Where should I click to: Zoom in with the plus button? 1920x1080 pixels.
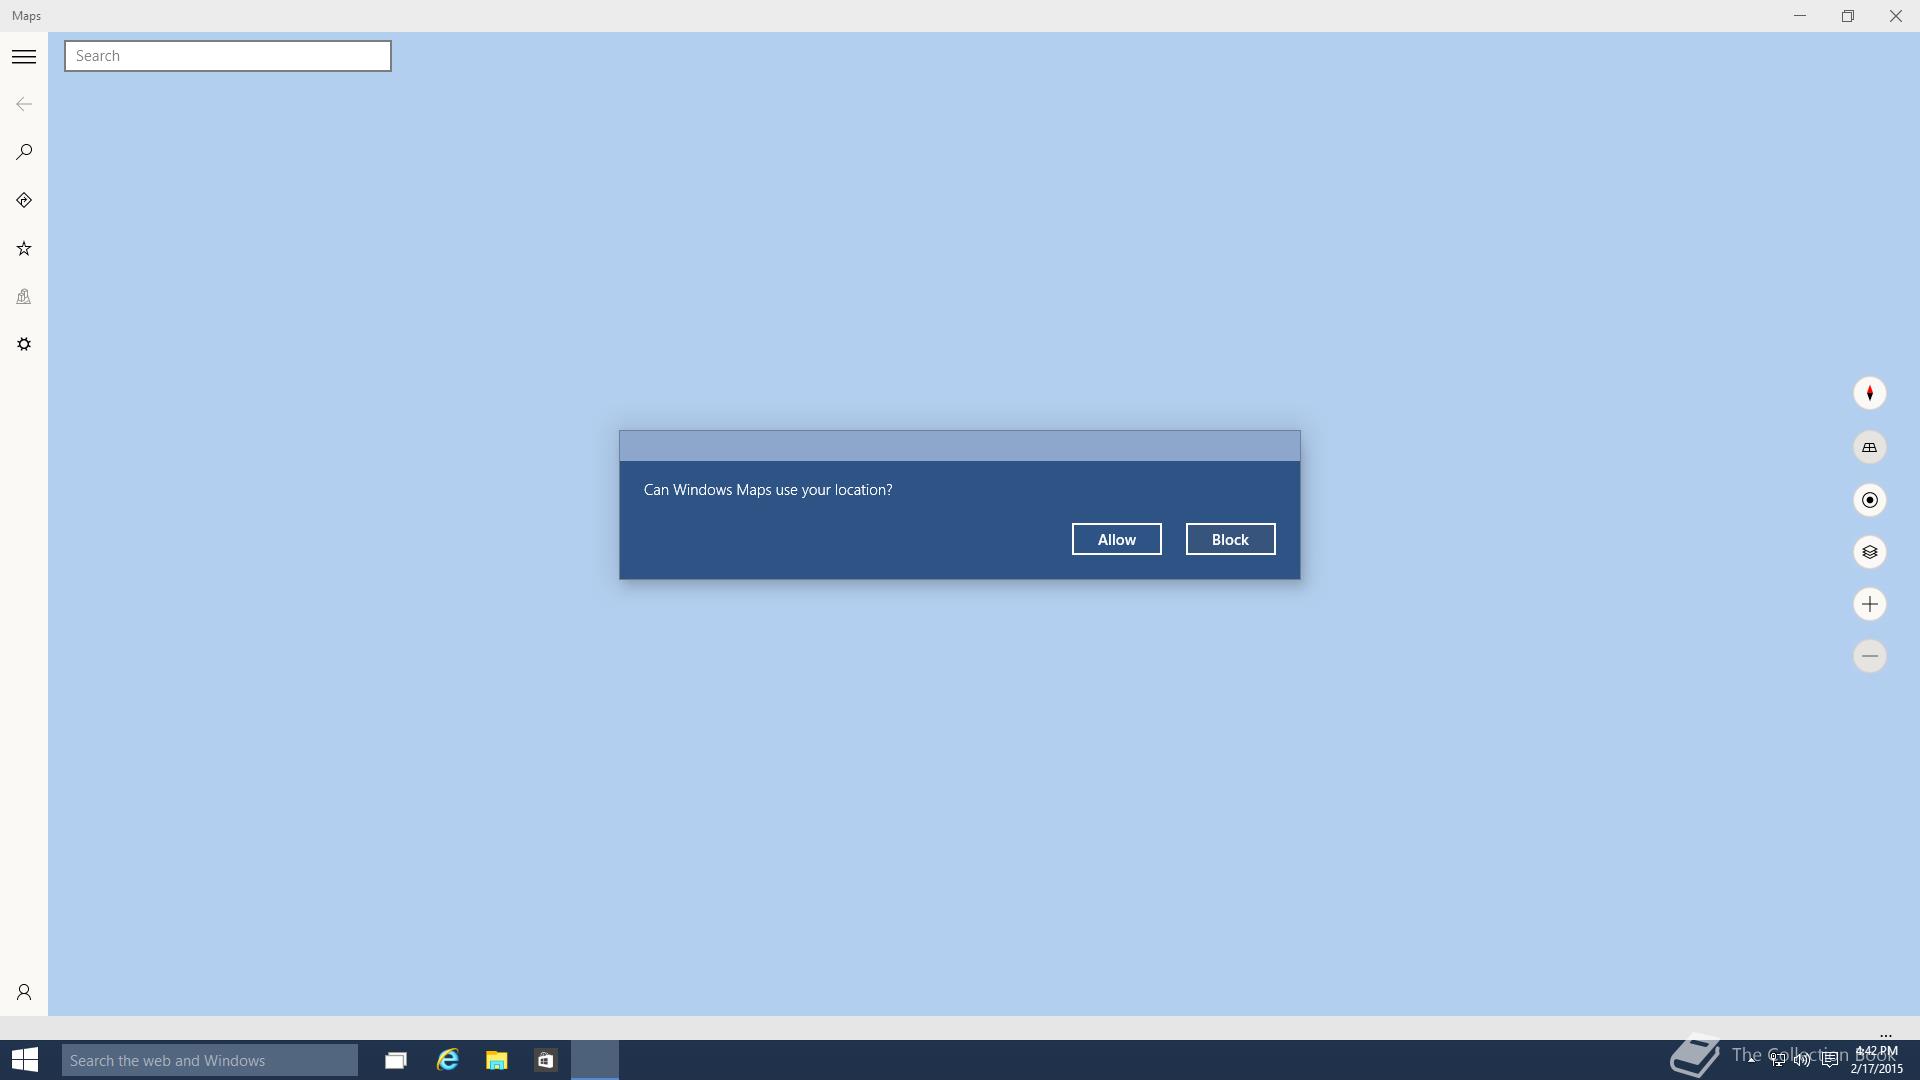pos(1869,604)
